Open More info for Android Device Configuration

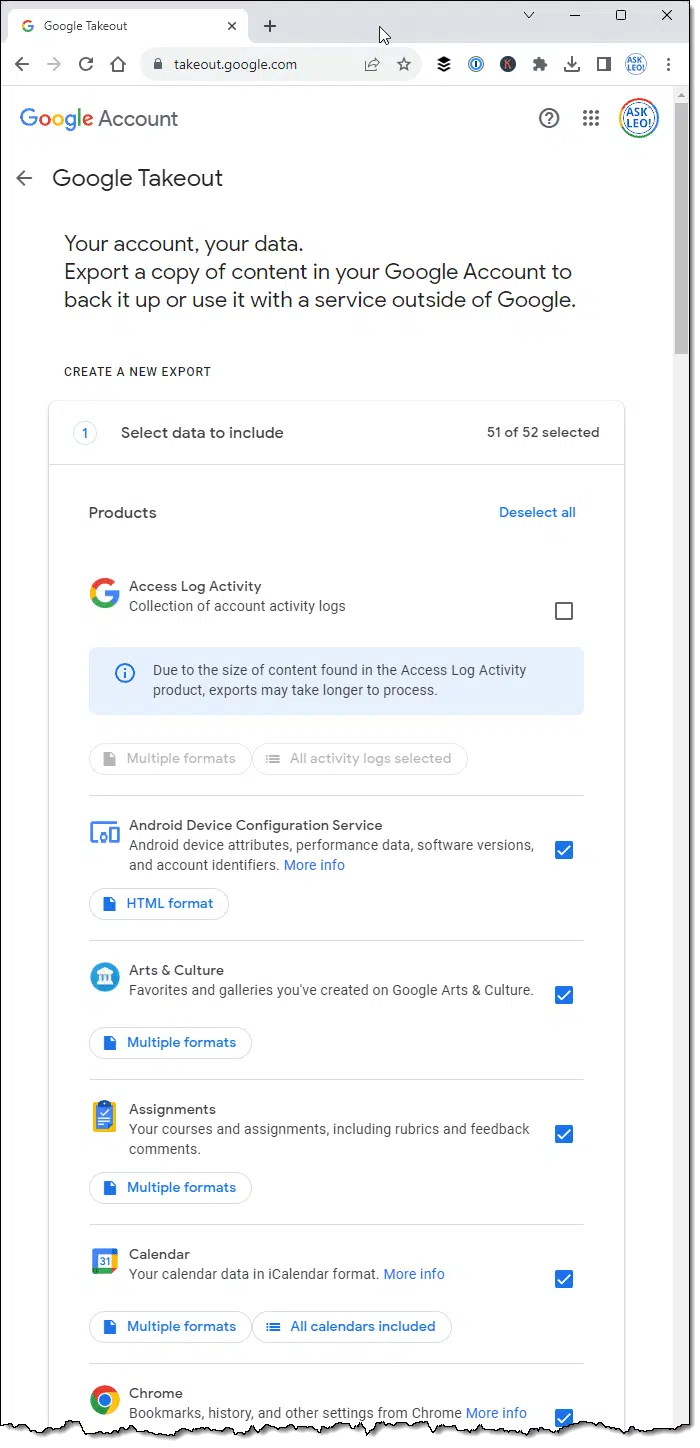click(314, 866)
